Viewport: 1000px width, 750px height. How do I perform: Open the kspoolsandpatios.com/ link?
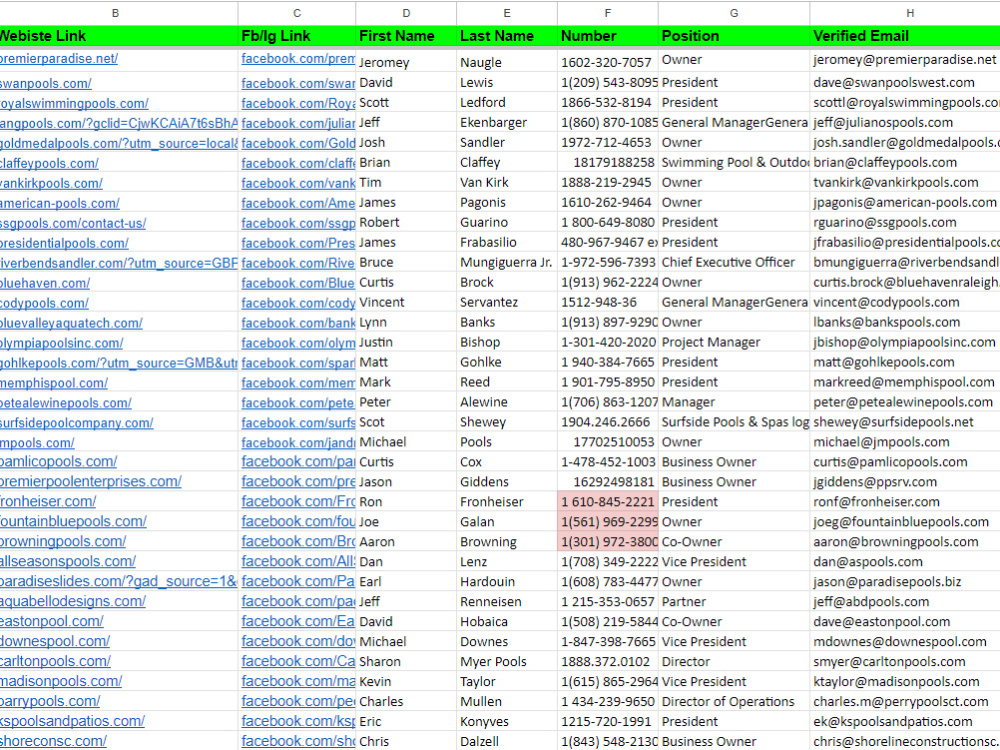coord(72,721)
